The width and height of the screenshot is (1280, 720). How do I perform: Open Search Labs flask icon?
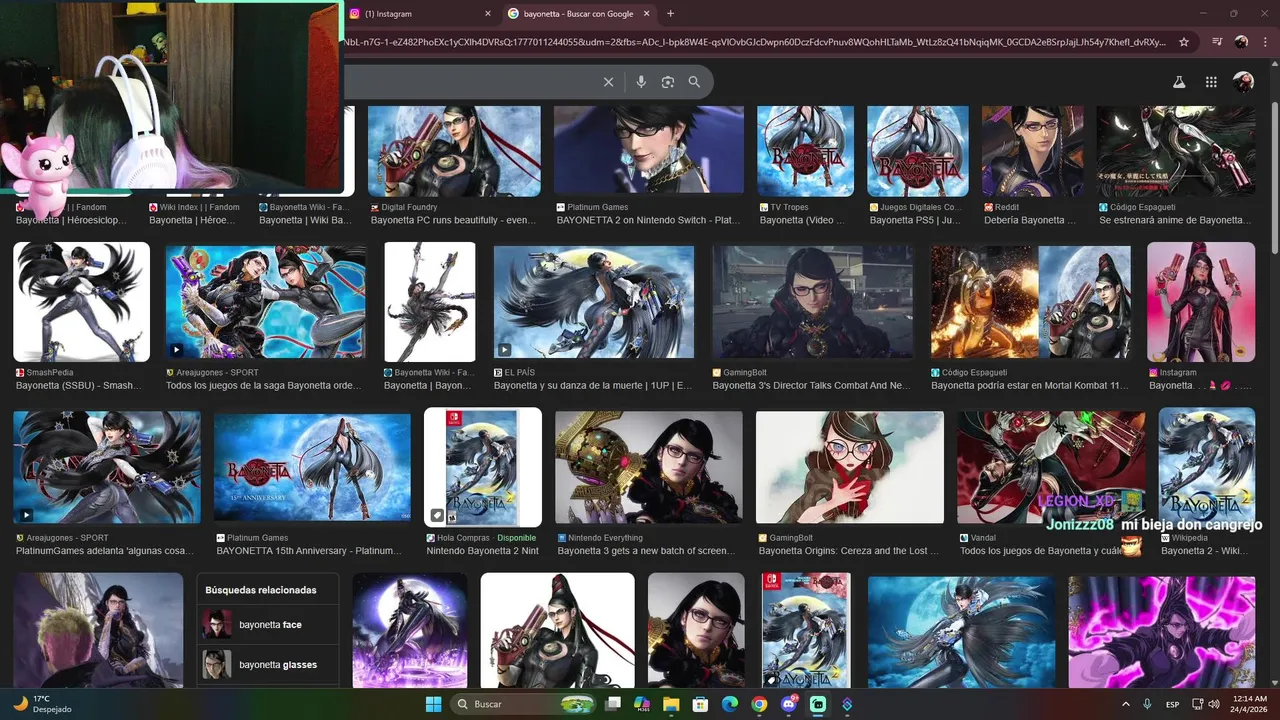click(x=1179, y=82)
